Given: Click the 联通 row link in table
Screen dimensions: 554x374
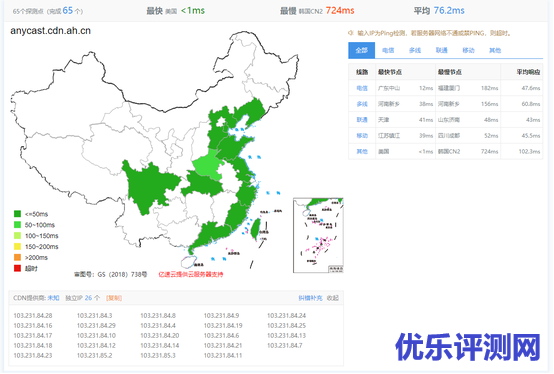Looking at the screenshot, I should click(x=362, y=120).
